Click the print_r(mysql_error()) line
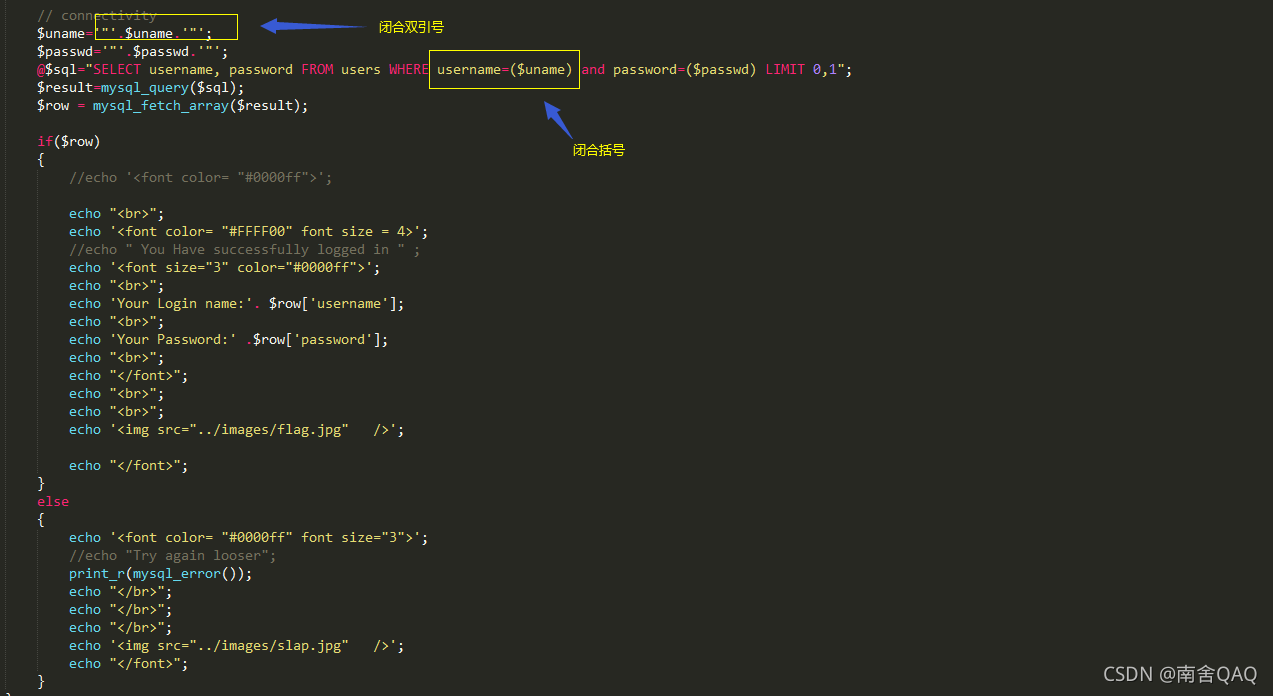This screenshot has height=696, width=1273. coord(161,573)
